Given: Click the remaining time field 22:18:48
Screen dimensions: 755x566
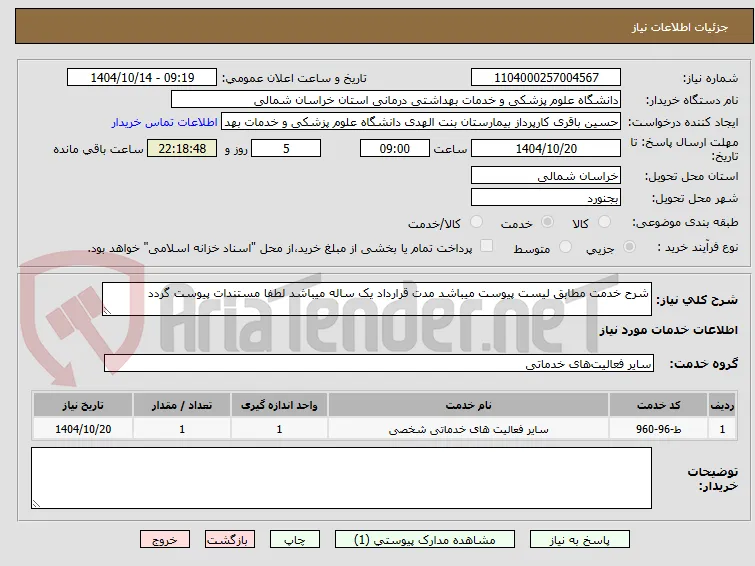Looking at the screenshot, I should click(182, 148).
